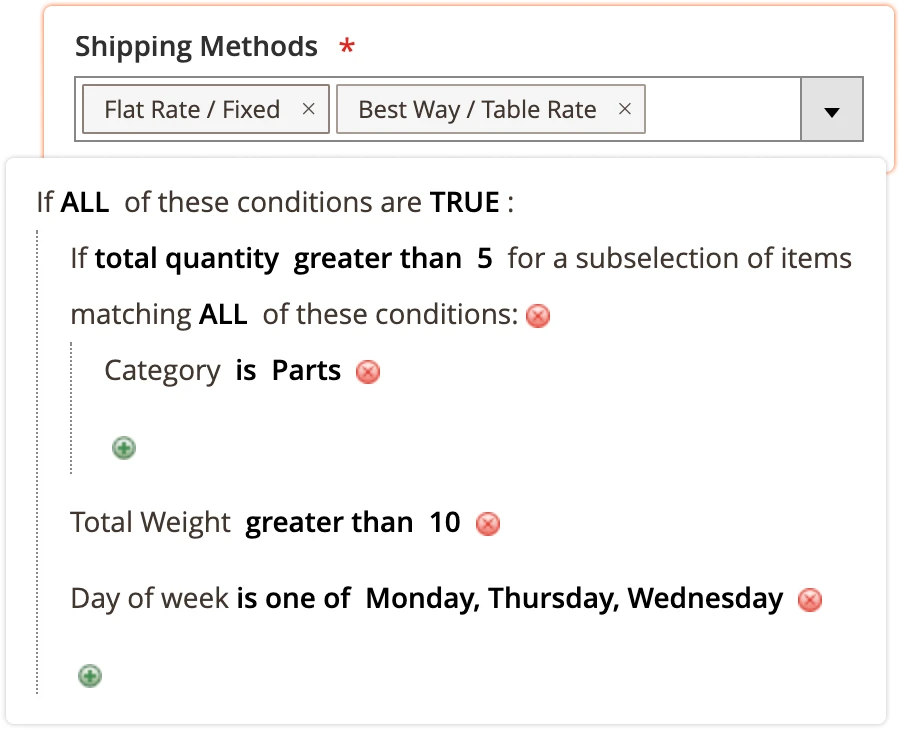Delete the total quantity subselection condition

click(538, 316)
